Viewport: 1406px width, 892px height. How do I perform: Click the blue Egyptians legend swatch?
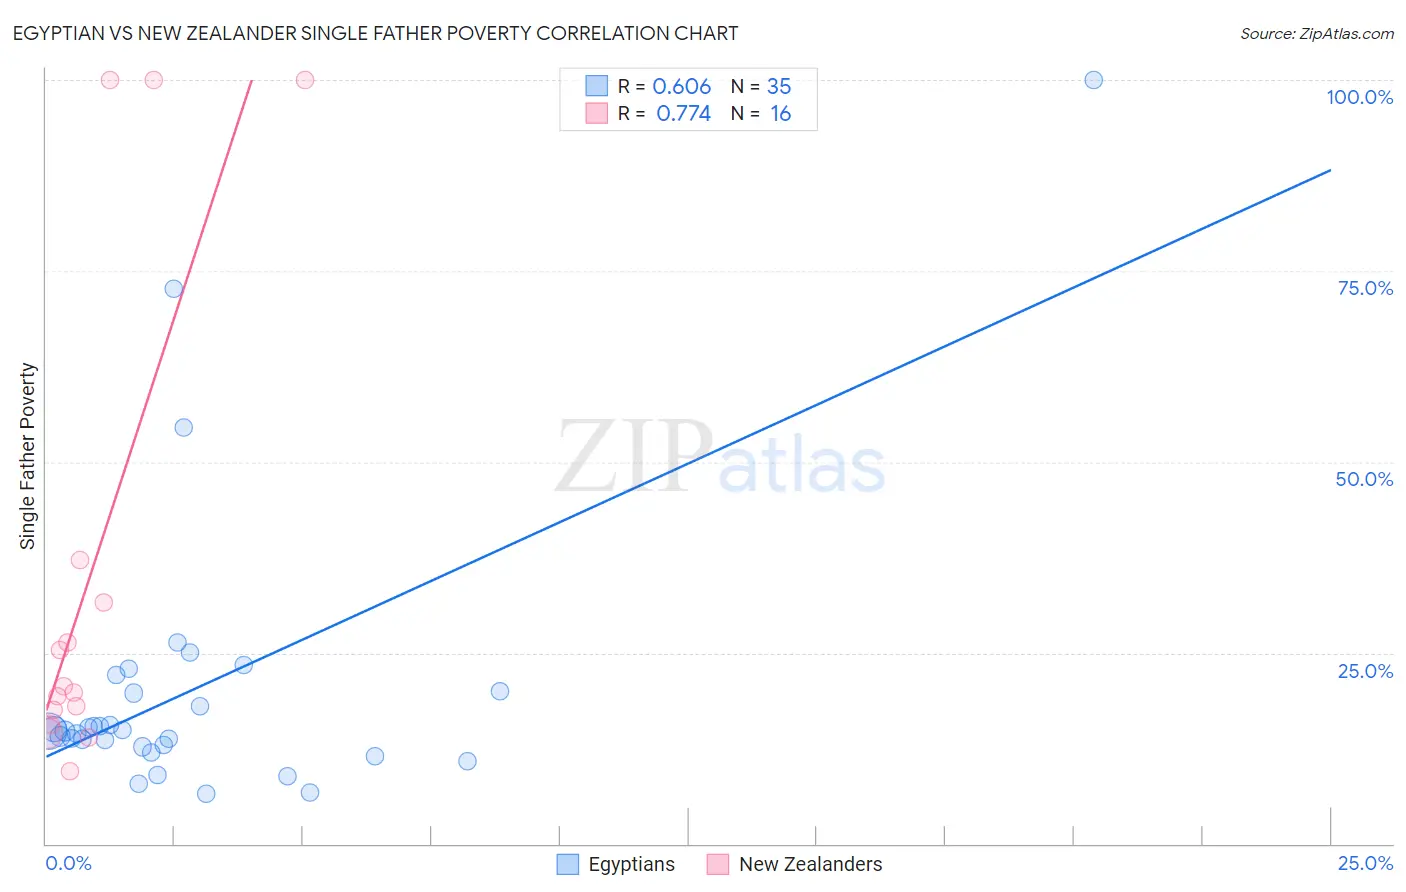568,864
